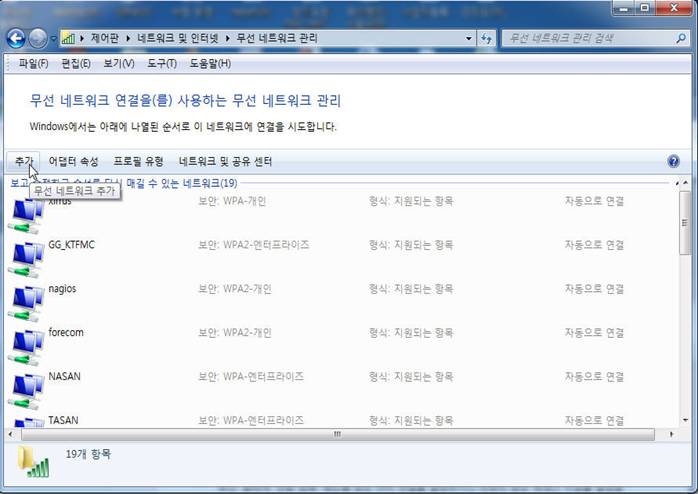Select the TASAN network icon
This screenshot has height=494, width=698.
28,422
